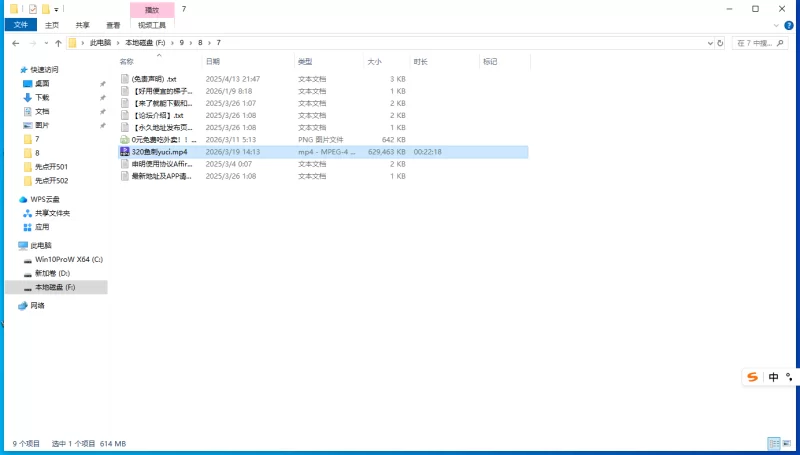Go up one folder level arrow

pyautogui.click(x=58, y=43)
